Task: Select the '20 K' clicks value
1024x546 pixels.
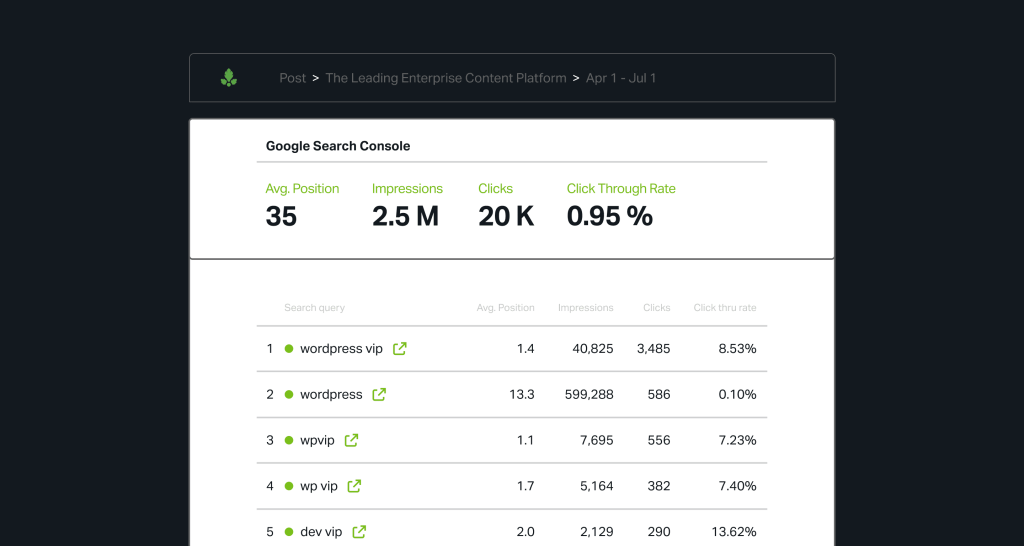Action: pos(506,216)
